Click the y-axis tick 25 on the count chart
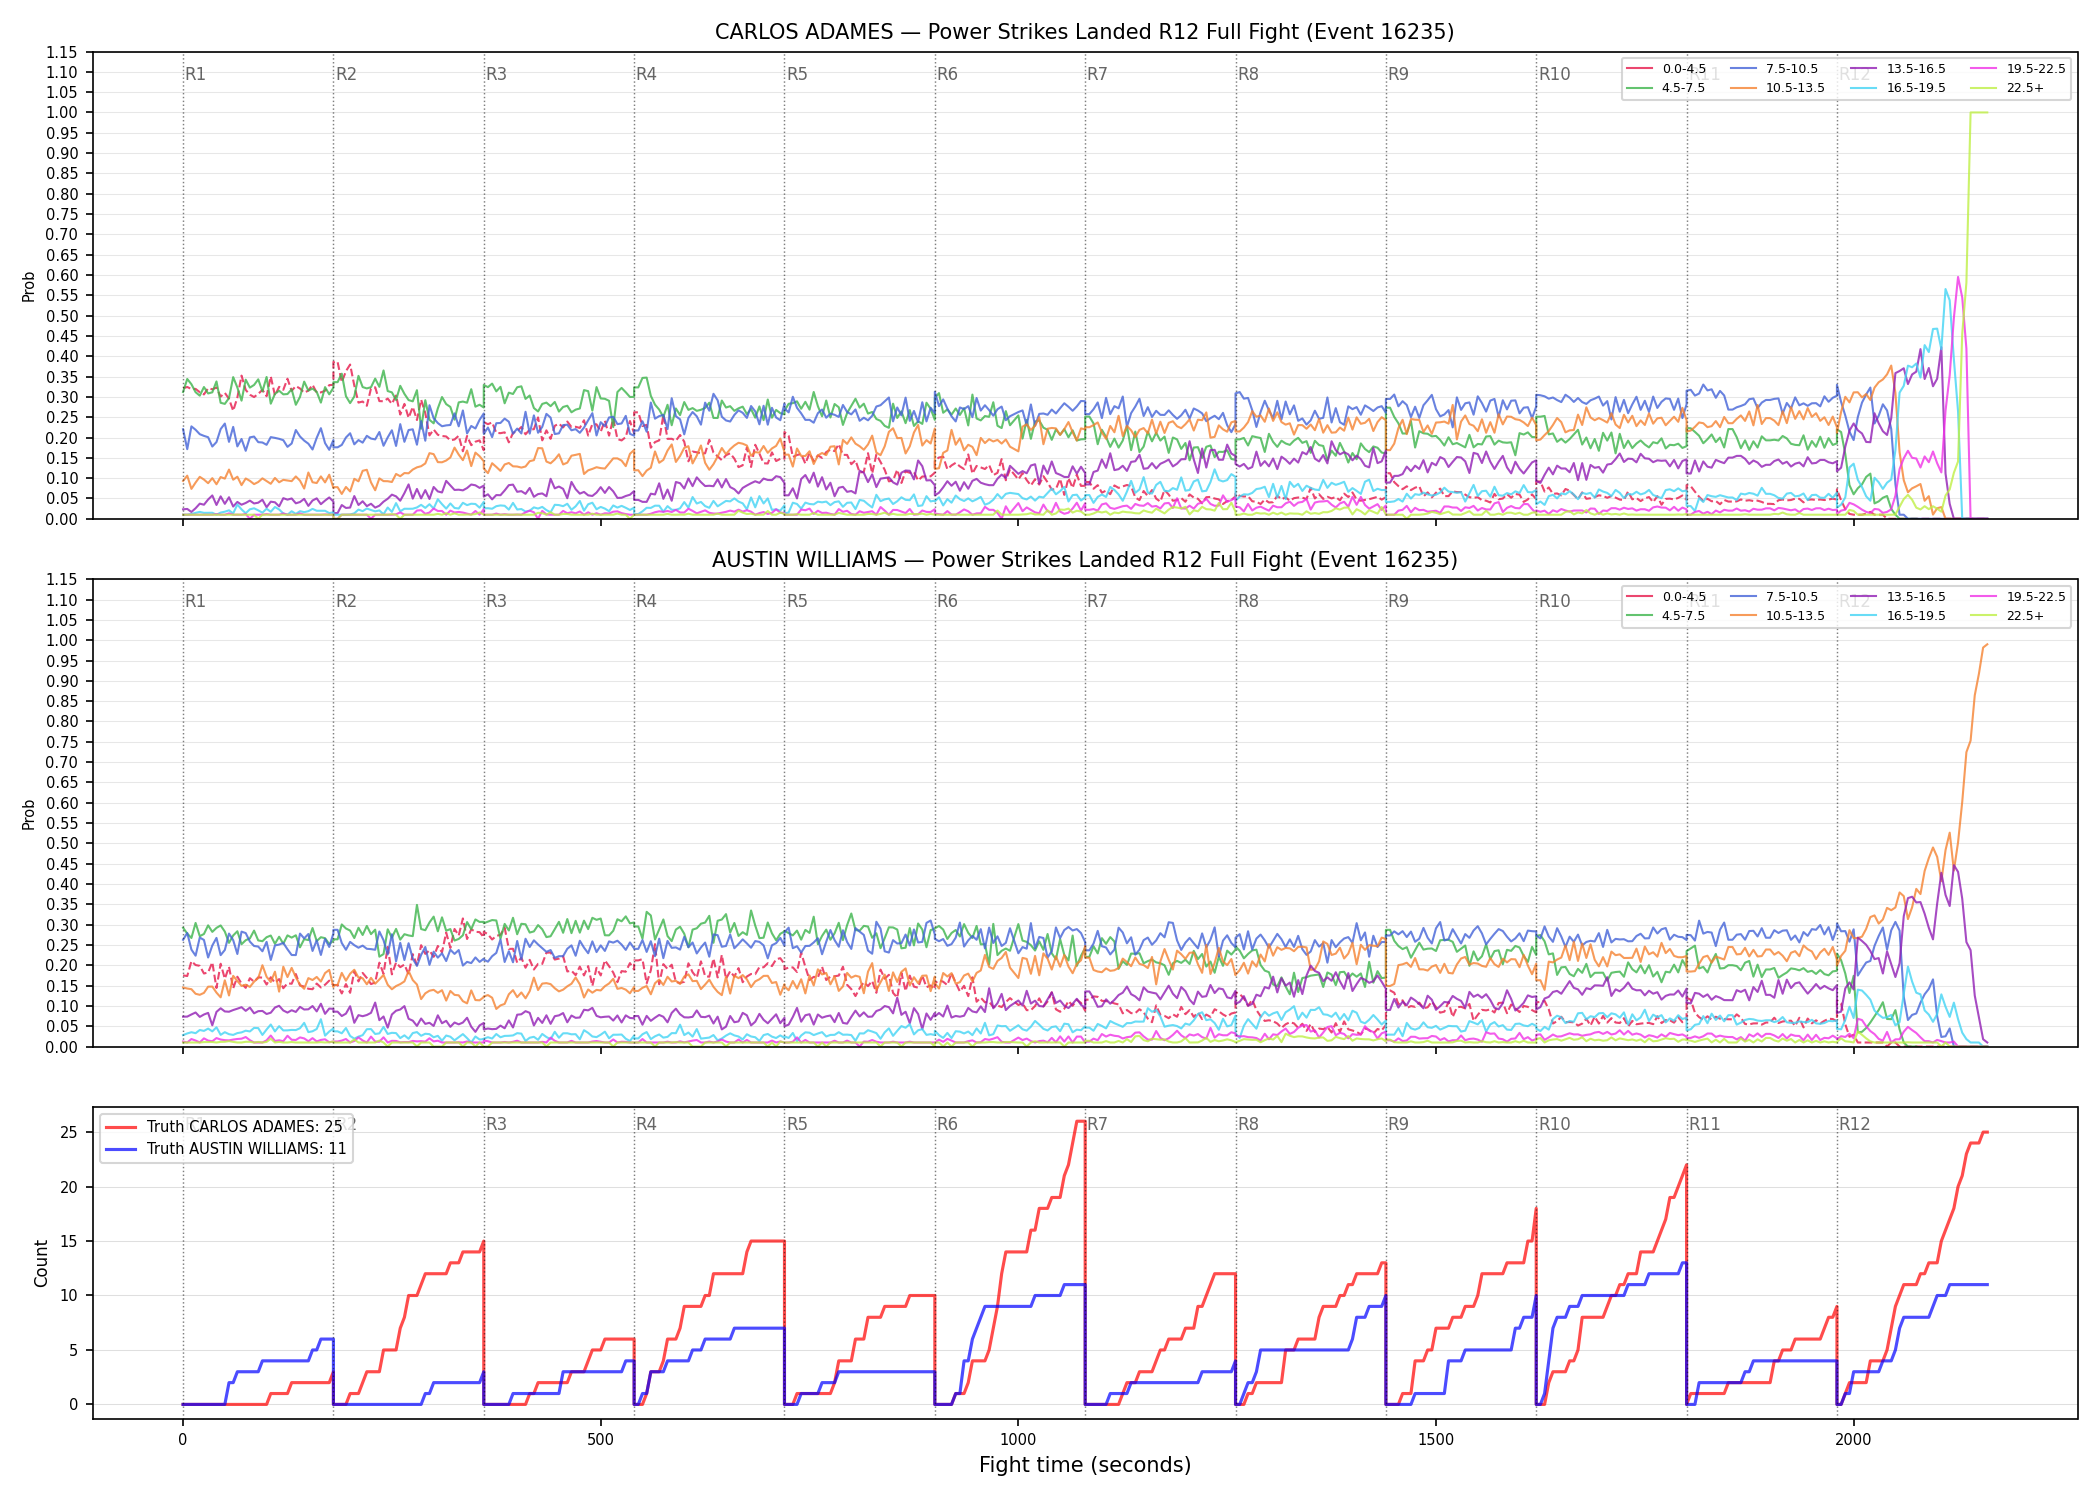This screenshot has height=1500, width=2100. (x=69, y=1133)
